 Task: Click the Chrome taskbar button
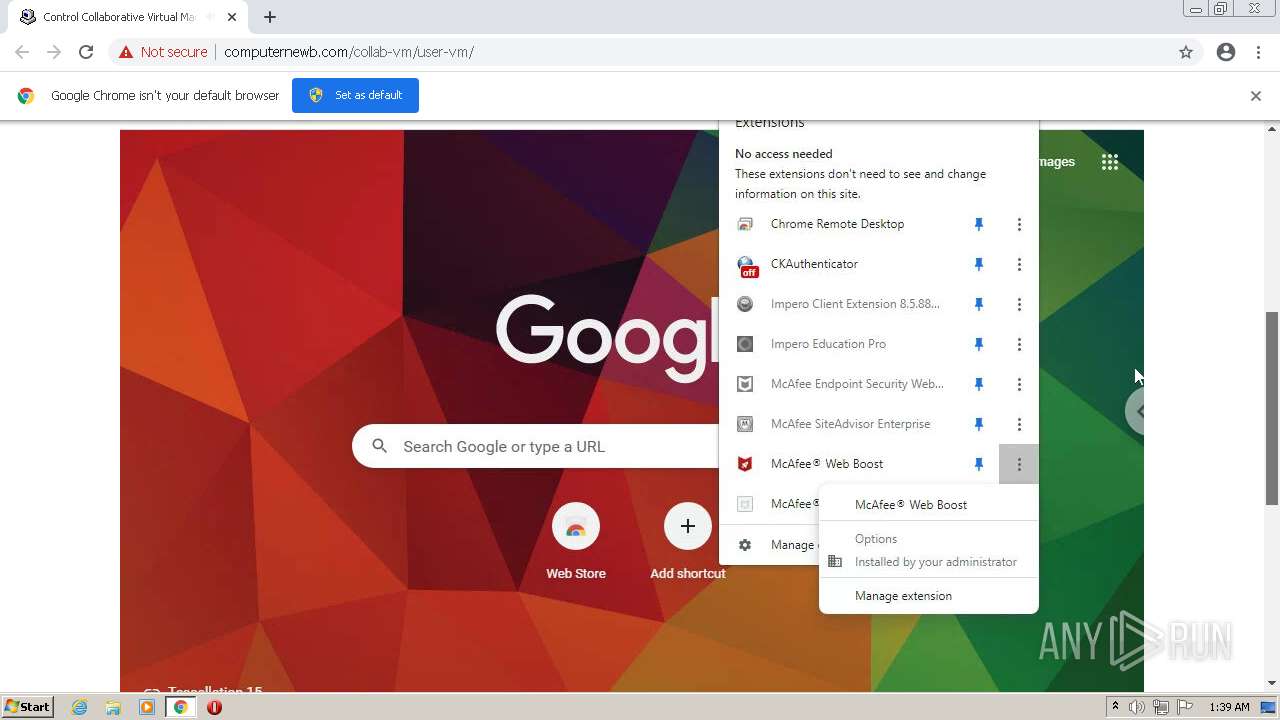(181, 707)
